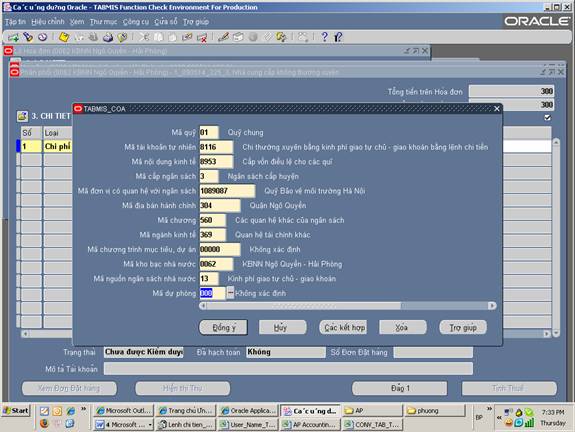Viewport: 575px width, 432px height.
Task: Open the Trợ giúp menu
Action: pyautogui.click(x=196, y=22)
